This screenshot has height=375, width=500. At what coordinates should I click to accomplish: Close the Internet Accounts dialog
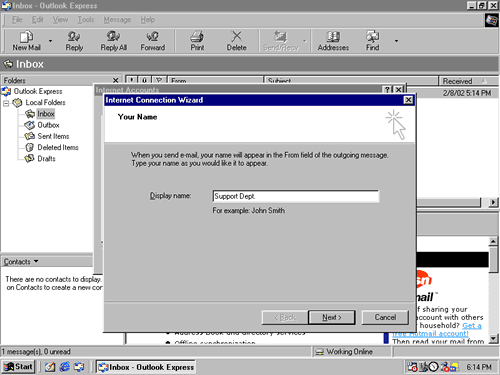click(399, 89)
